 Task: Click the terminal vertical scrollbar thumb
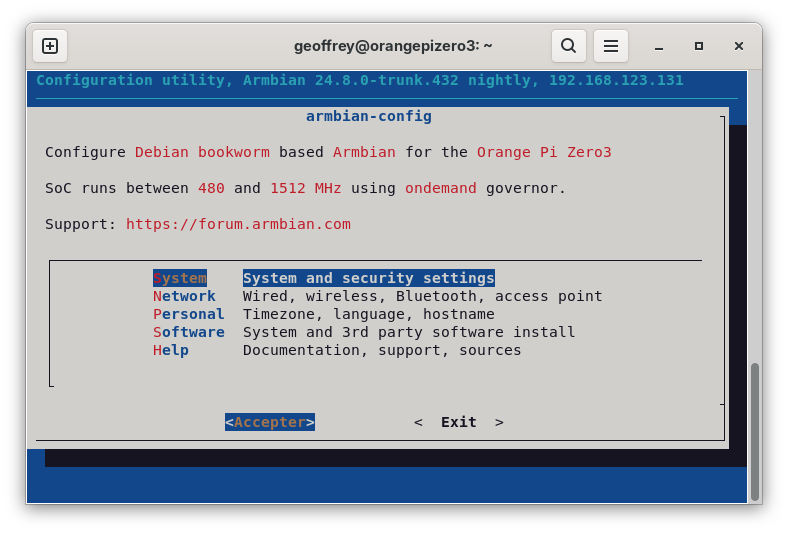[754, 432]
